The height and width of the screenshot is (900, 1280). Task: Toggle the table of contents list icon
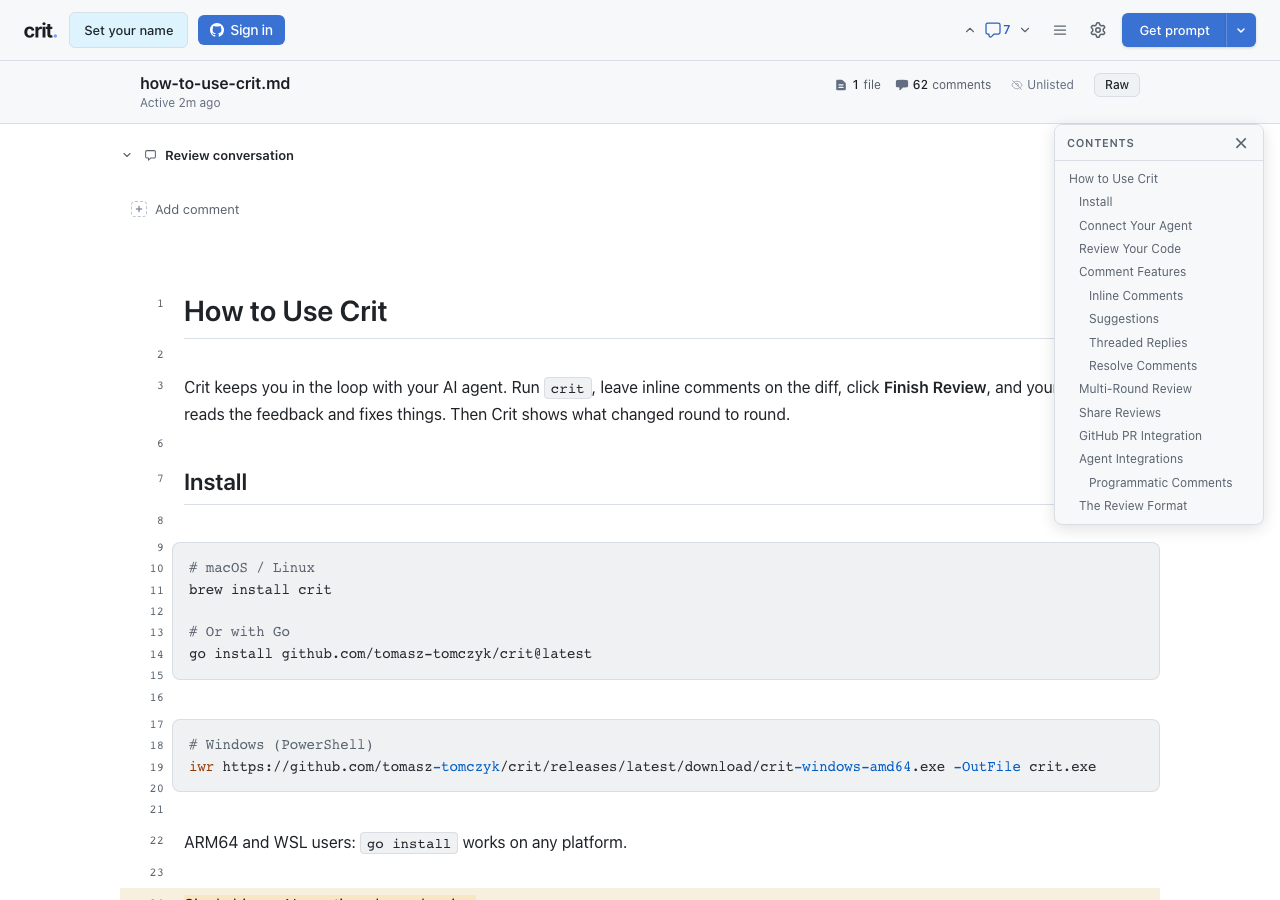pos(1060,30)
